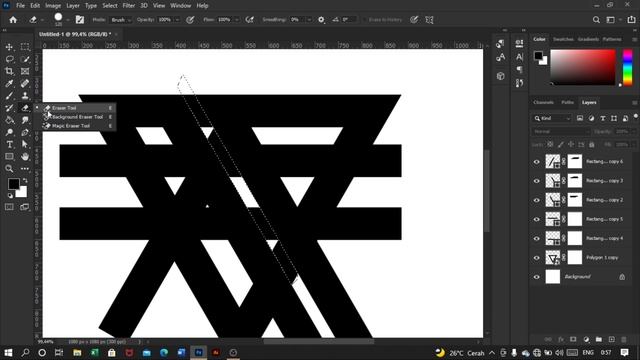Create new adjustment layer button
Viewport: 640px width, 360px height.
click(586, 339)
